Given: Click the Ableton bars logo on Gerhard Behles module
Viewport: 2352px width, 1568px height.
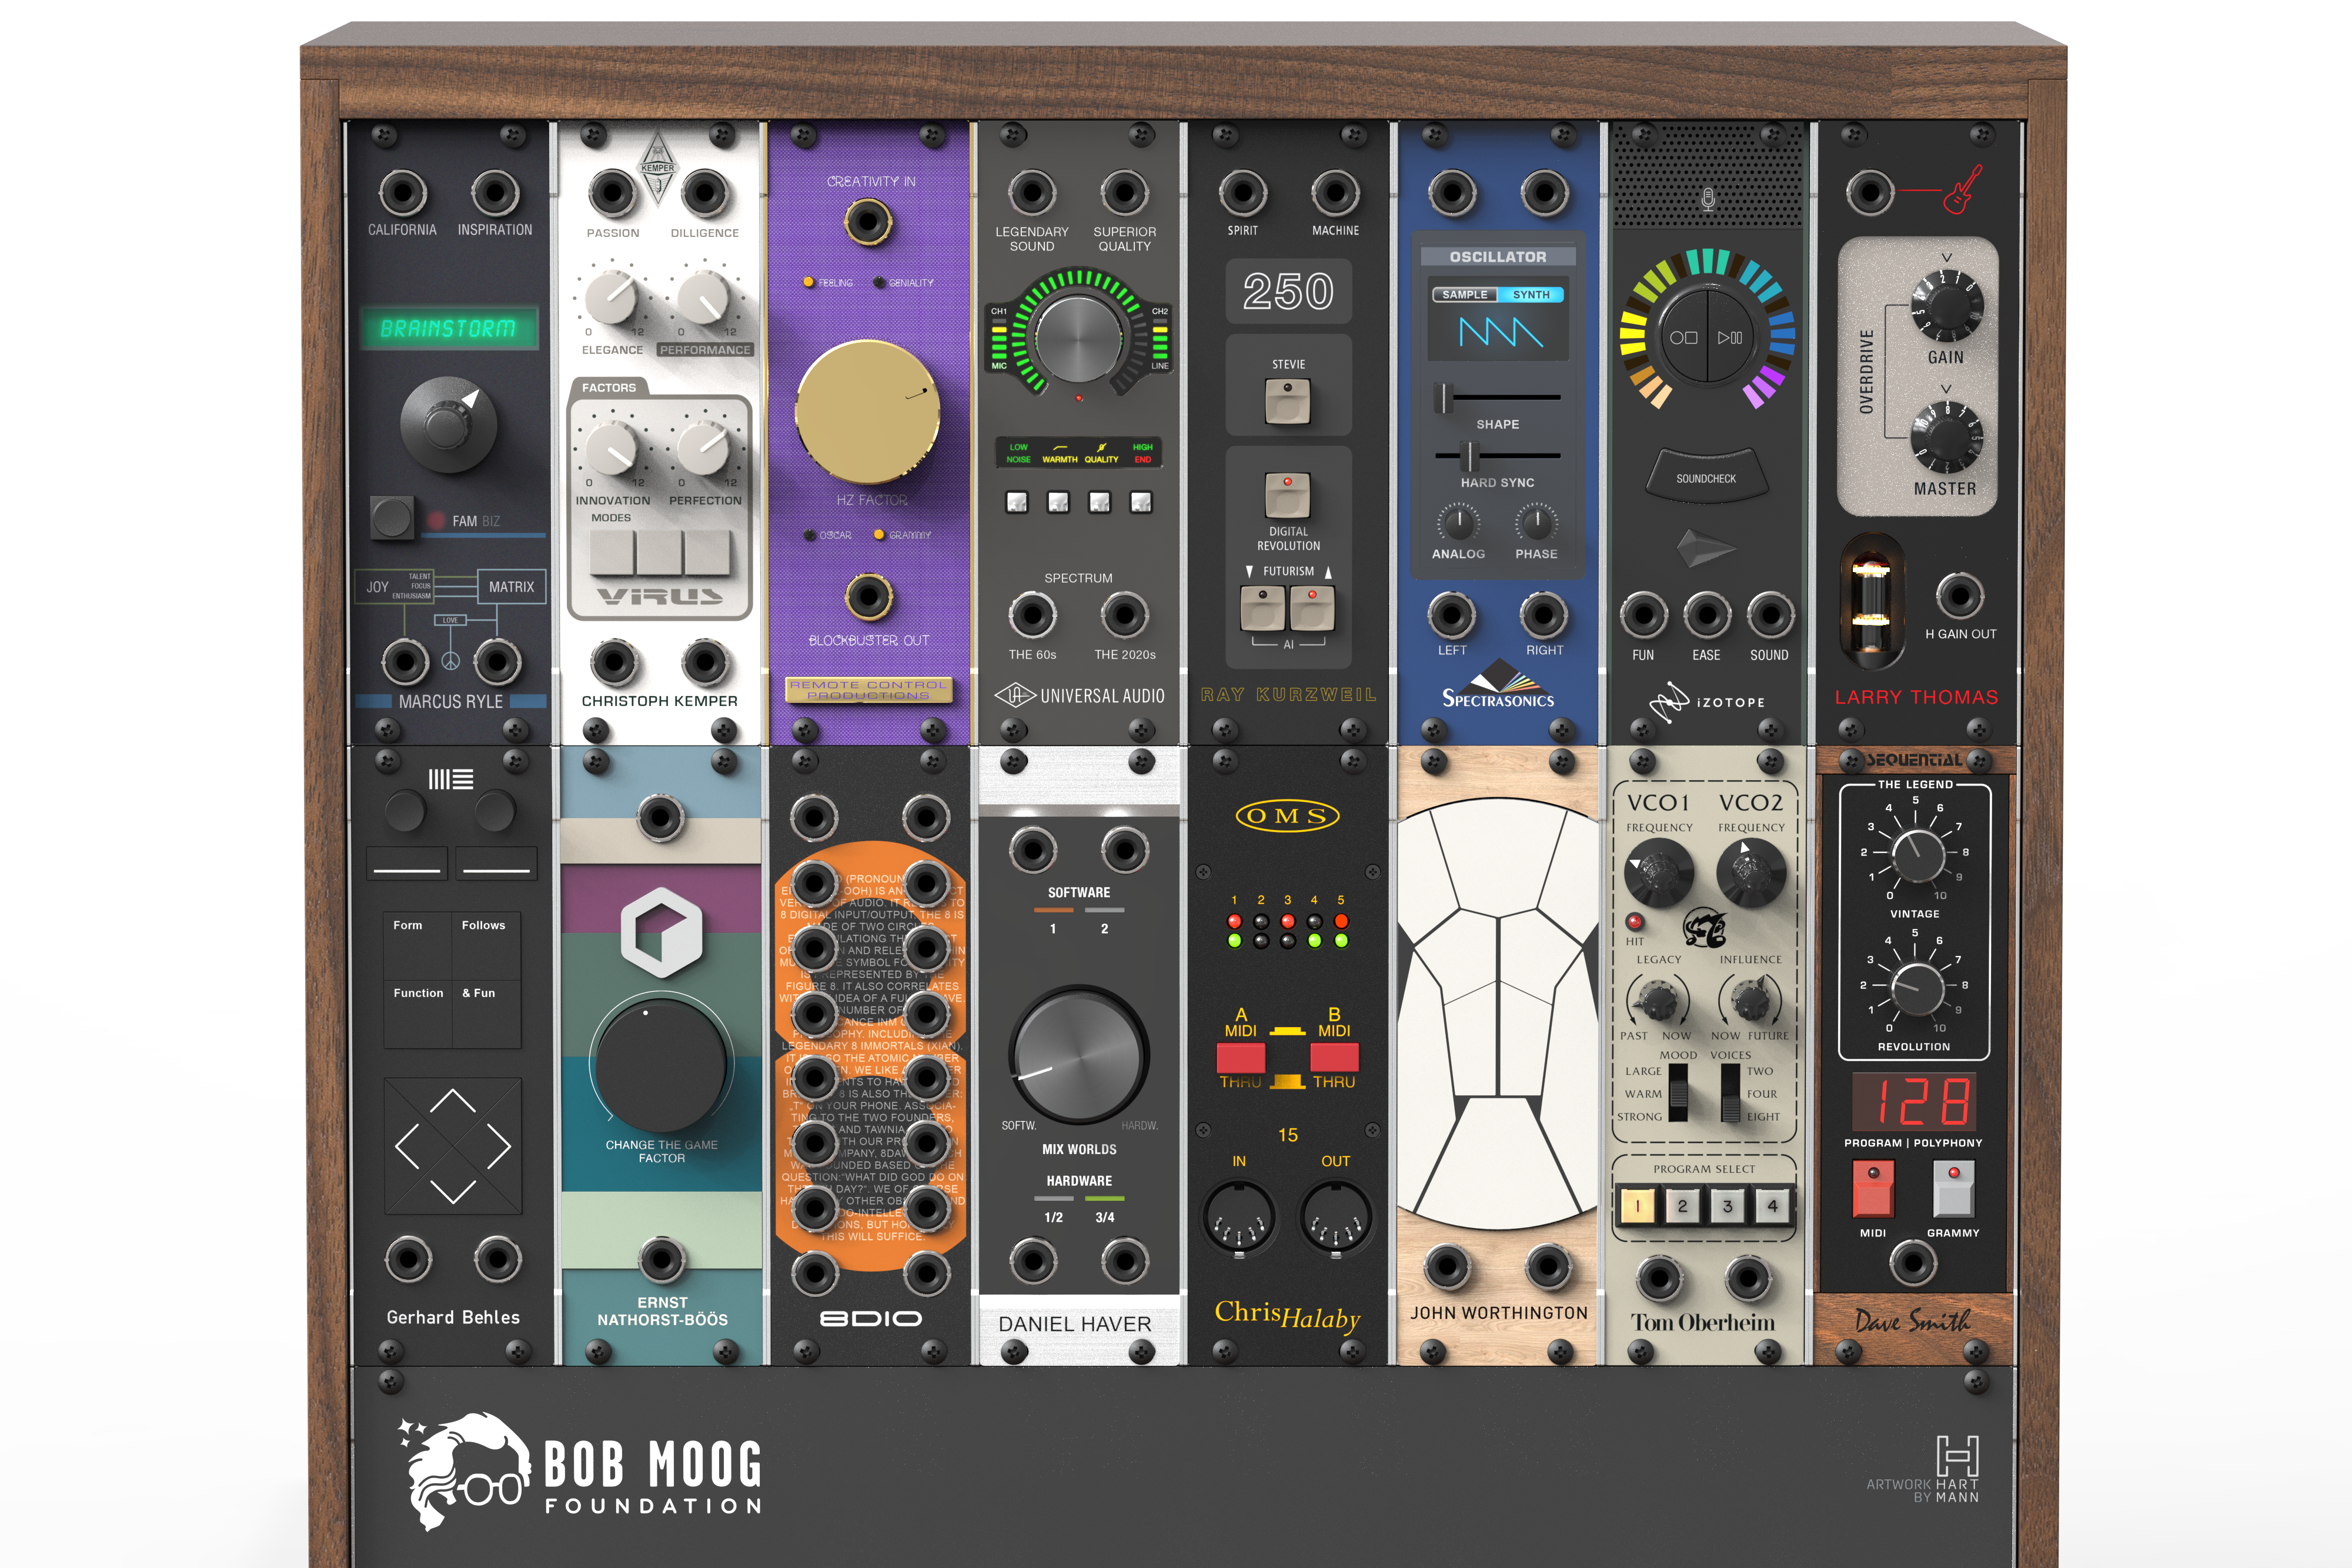Looking at the screenshot, I should coord(451,779).
